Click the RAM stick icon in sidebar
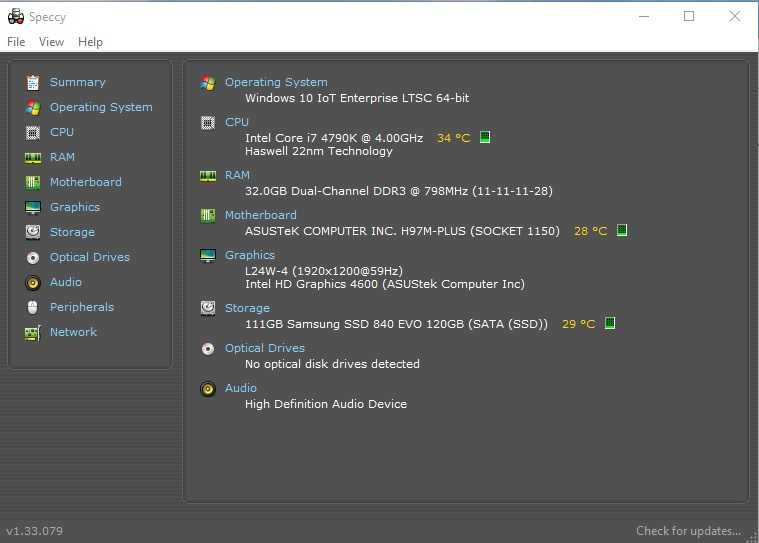 [x=33, y=158]
